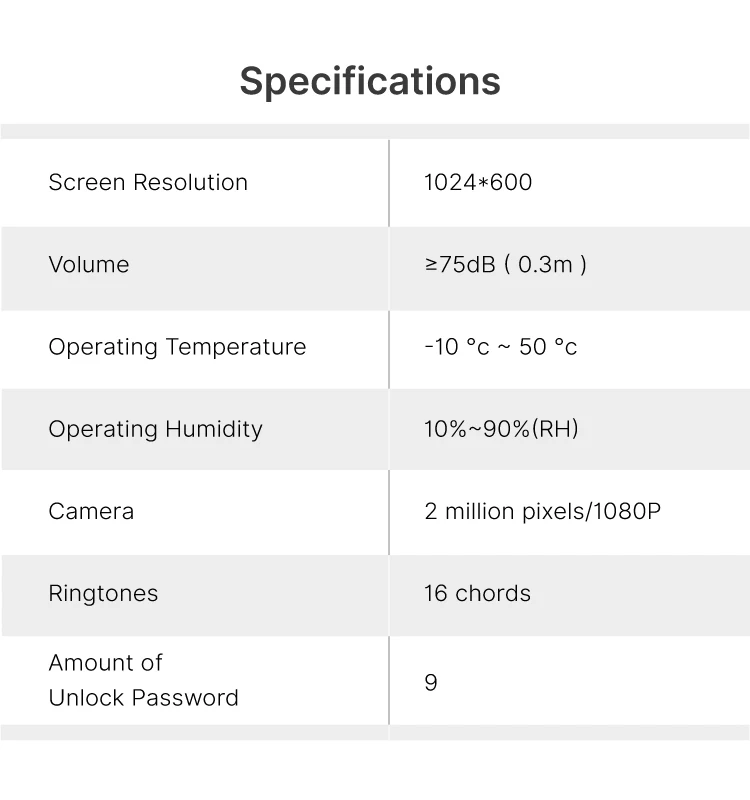Screen dimensions: 750x800
Task: Click the unlock password value 9
Action: pyautogui.click(x=431, y=682)
